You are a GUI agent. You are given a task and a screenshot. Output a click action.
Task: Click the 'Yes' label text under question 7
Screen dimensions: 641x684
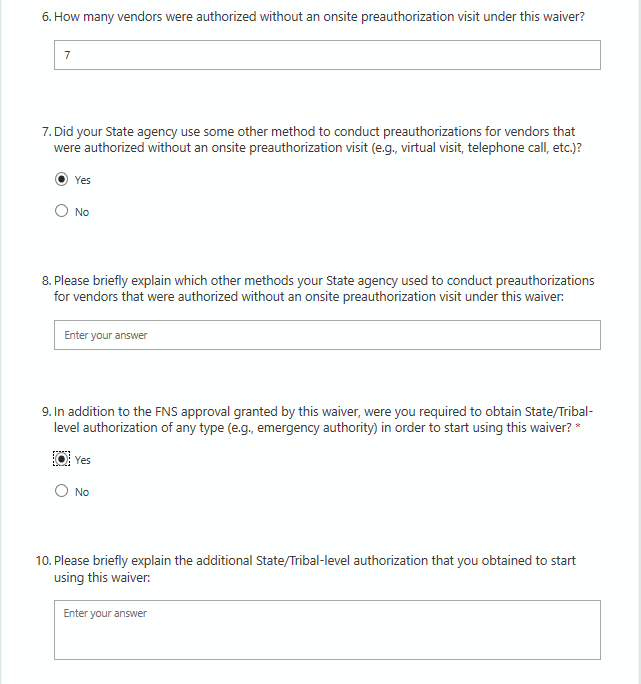pyautogui.click(x=83, y=181)
